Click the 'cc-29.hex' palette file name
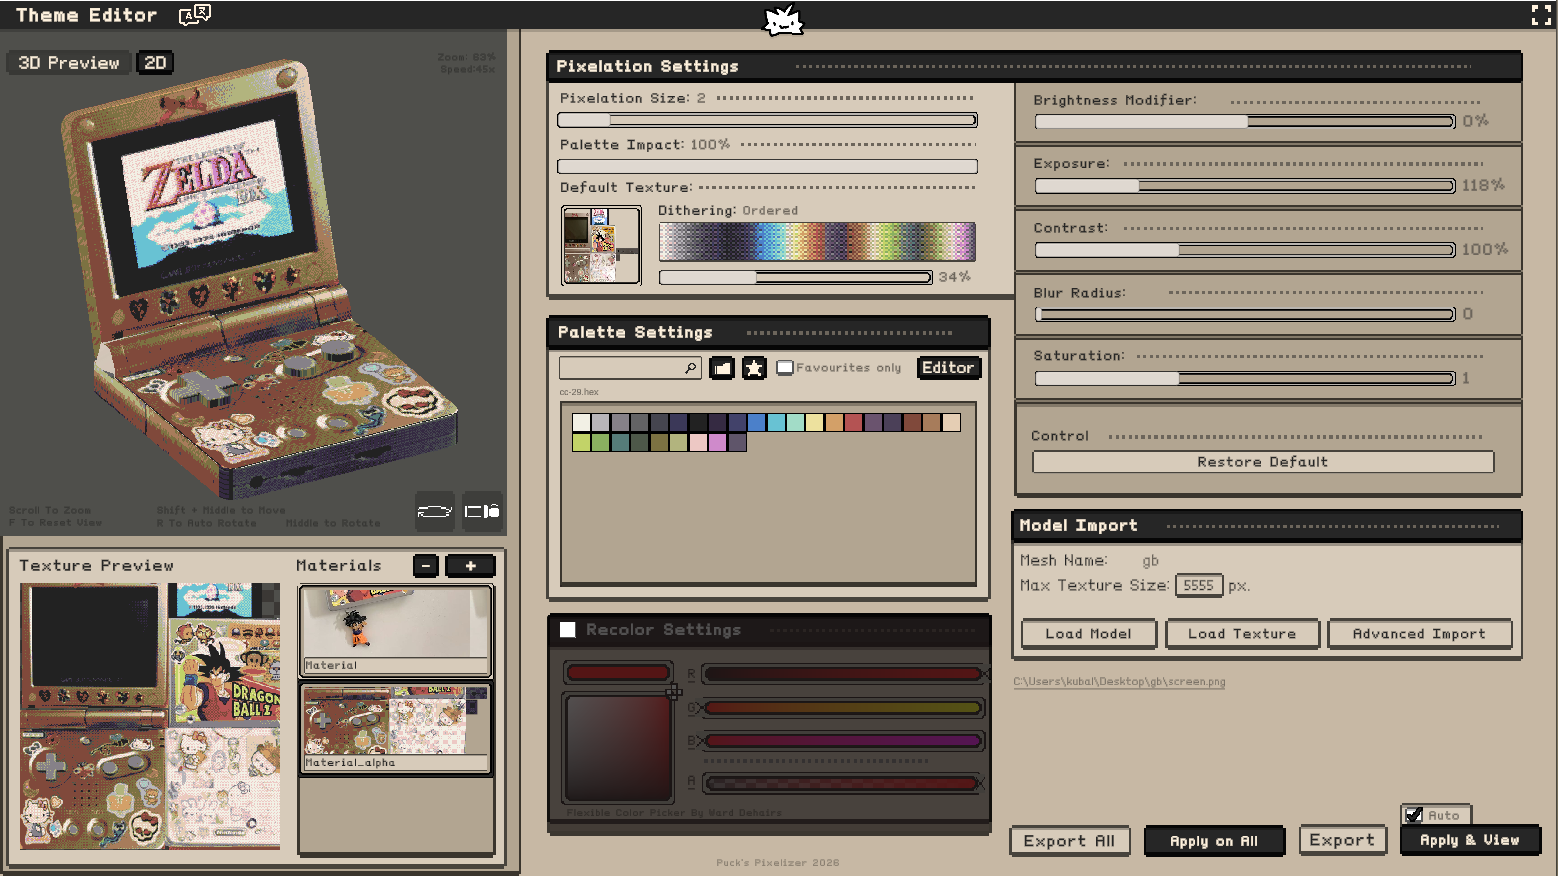This screenshot has width=1558, height=876. click(579, 392)
